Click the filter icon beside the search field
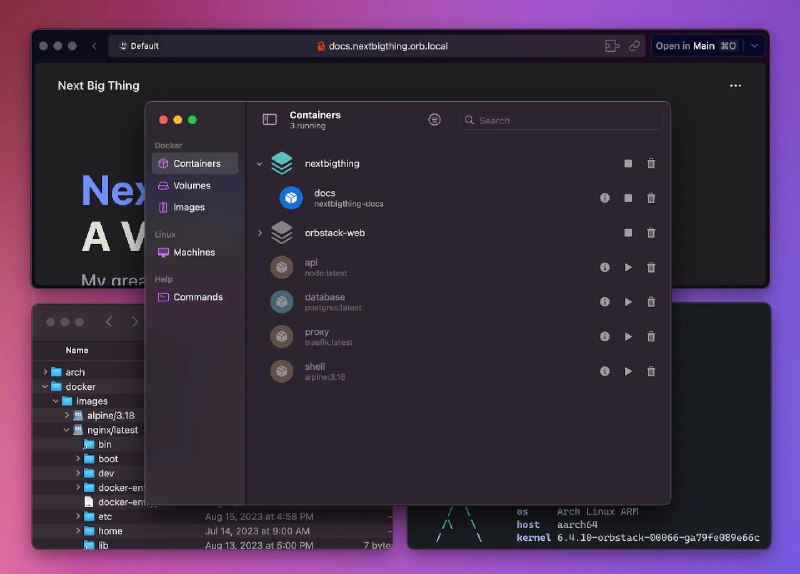This screenshot has width=800, height=574. click(434, 119)
